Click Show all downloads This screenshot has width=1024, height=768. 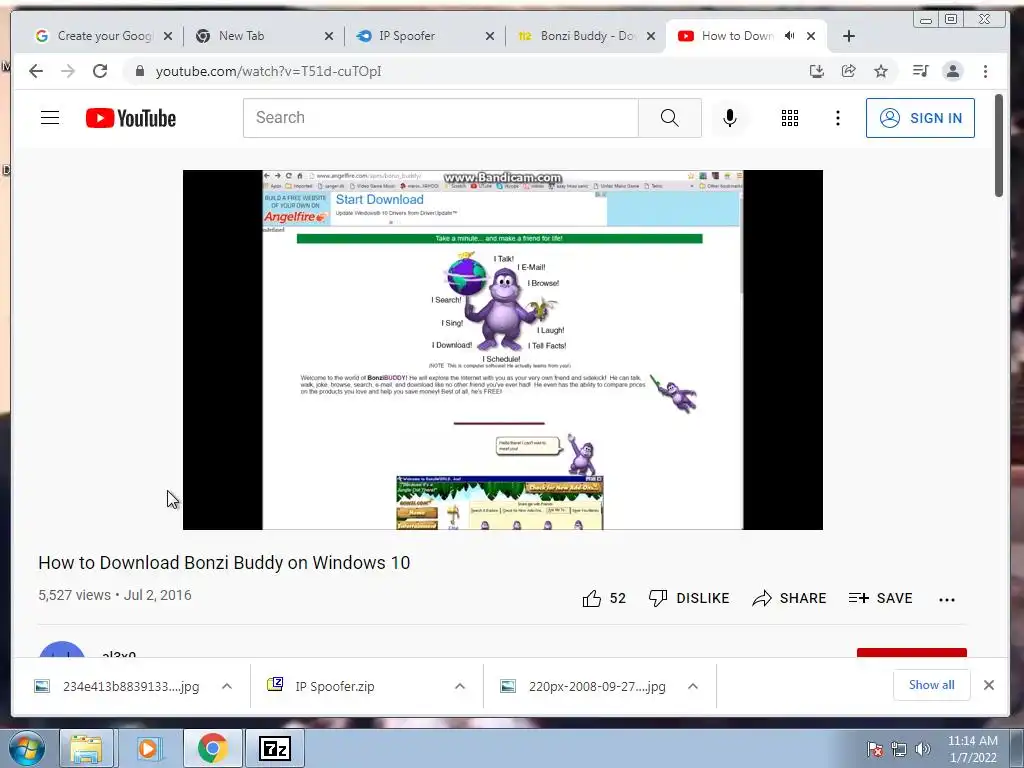coord(931,685)
